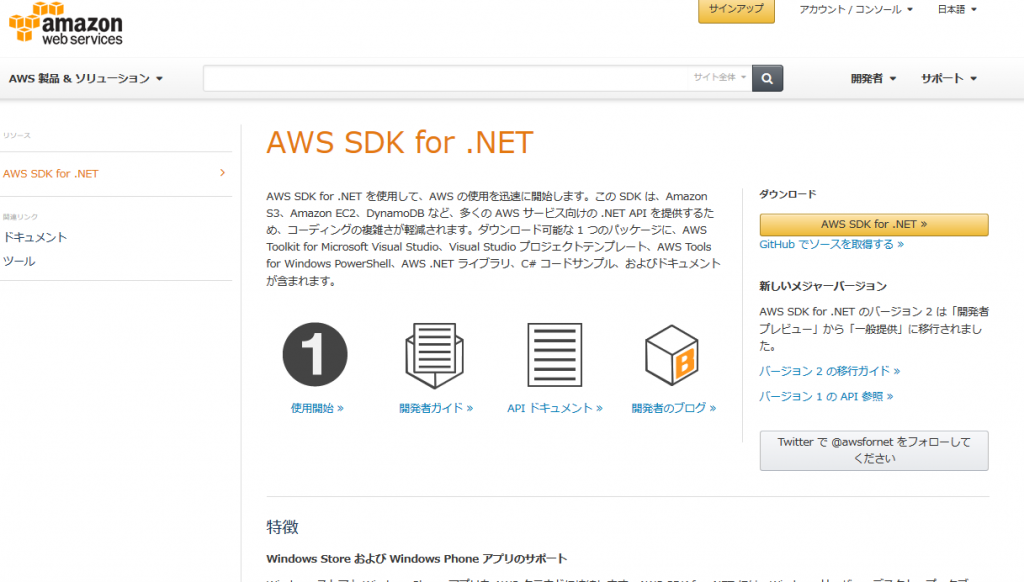Download via AWS SDK for .NET button
The image size is (1024, 582).
click(x=874, y=224)
